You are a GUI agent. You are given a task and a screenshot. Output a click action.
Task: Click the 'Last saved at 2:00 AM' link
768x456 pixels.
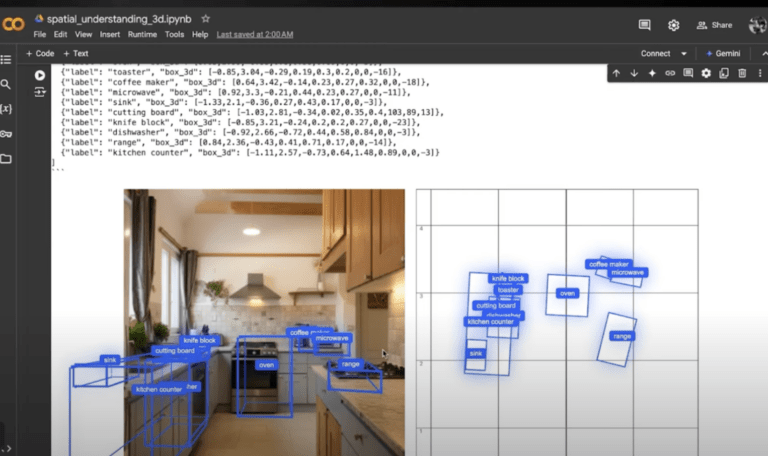[255, 34]
